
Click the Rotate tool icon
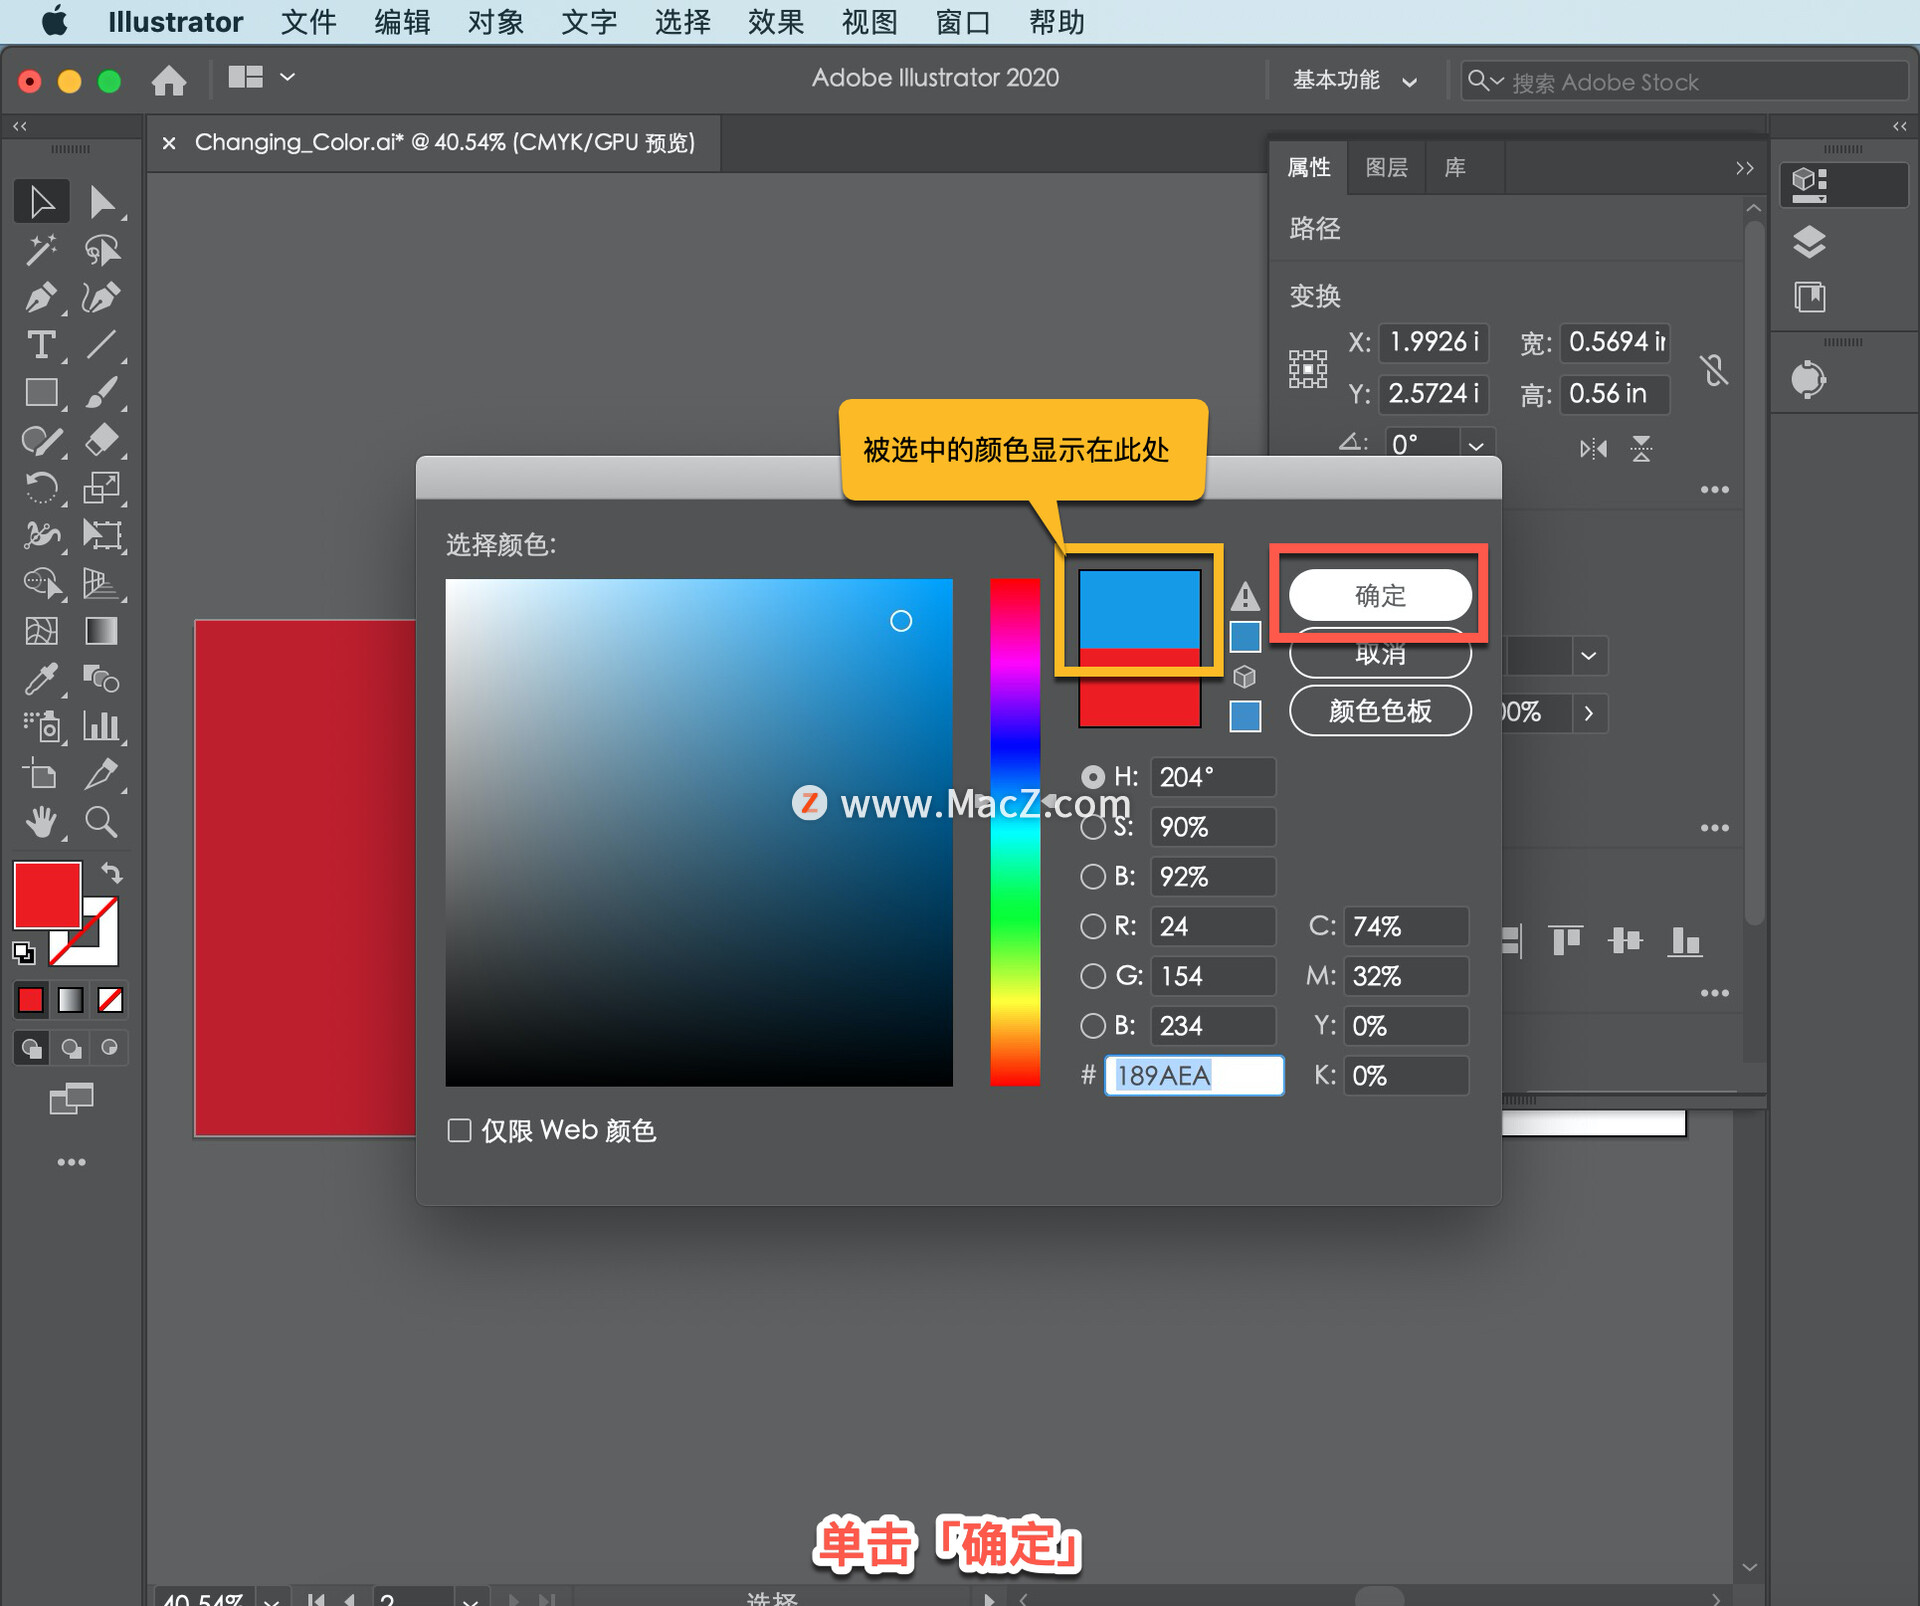pyautogui.click(x=41, y=488)
